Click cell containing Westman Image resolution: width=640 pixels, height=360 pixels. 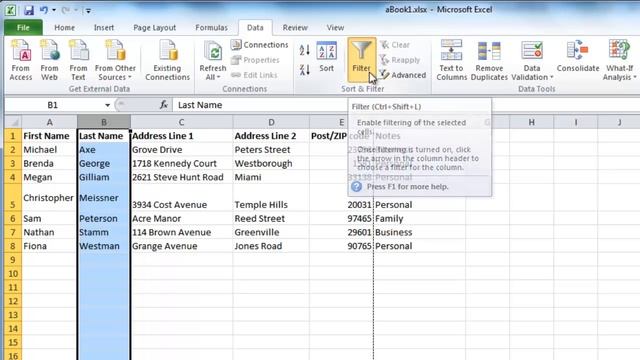(x=104, y=246)
